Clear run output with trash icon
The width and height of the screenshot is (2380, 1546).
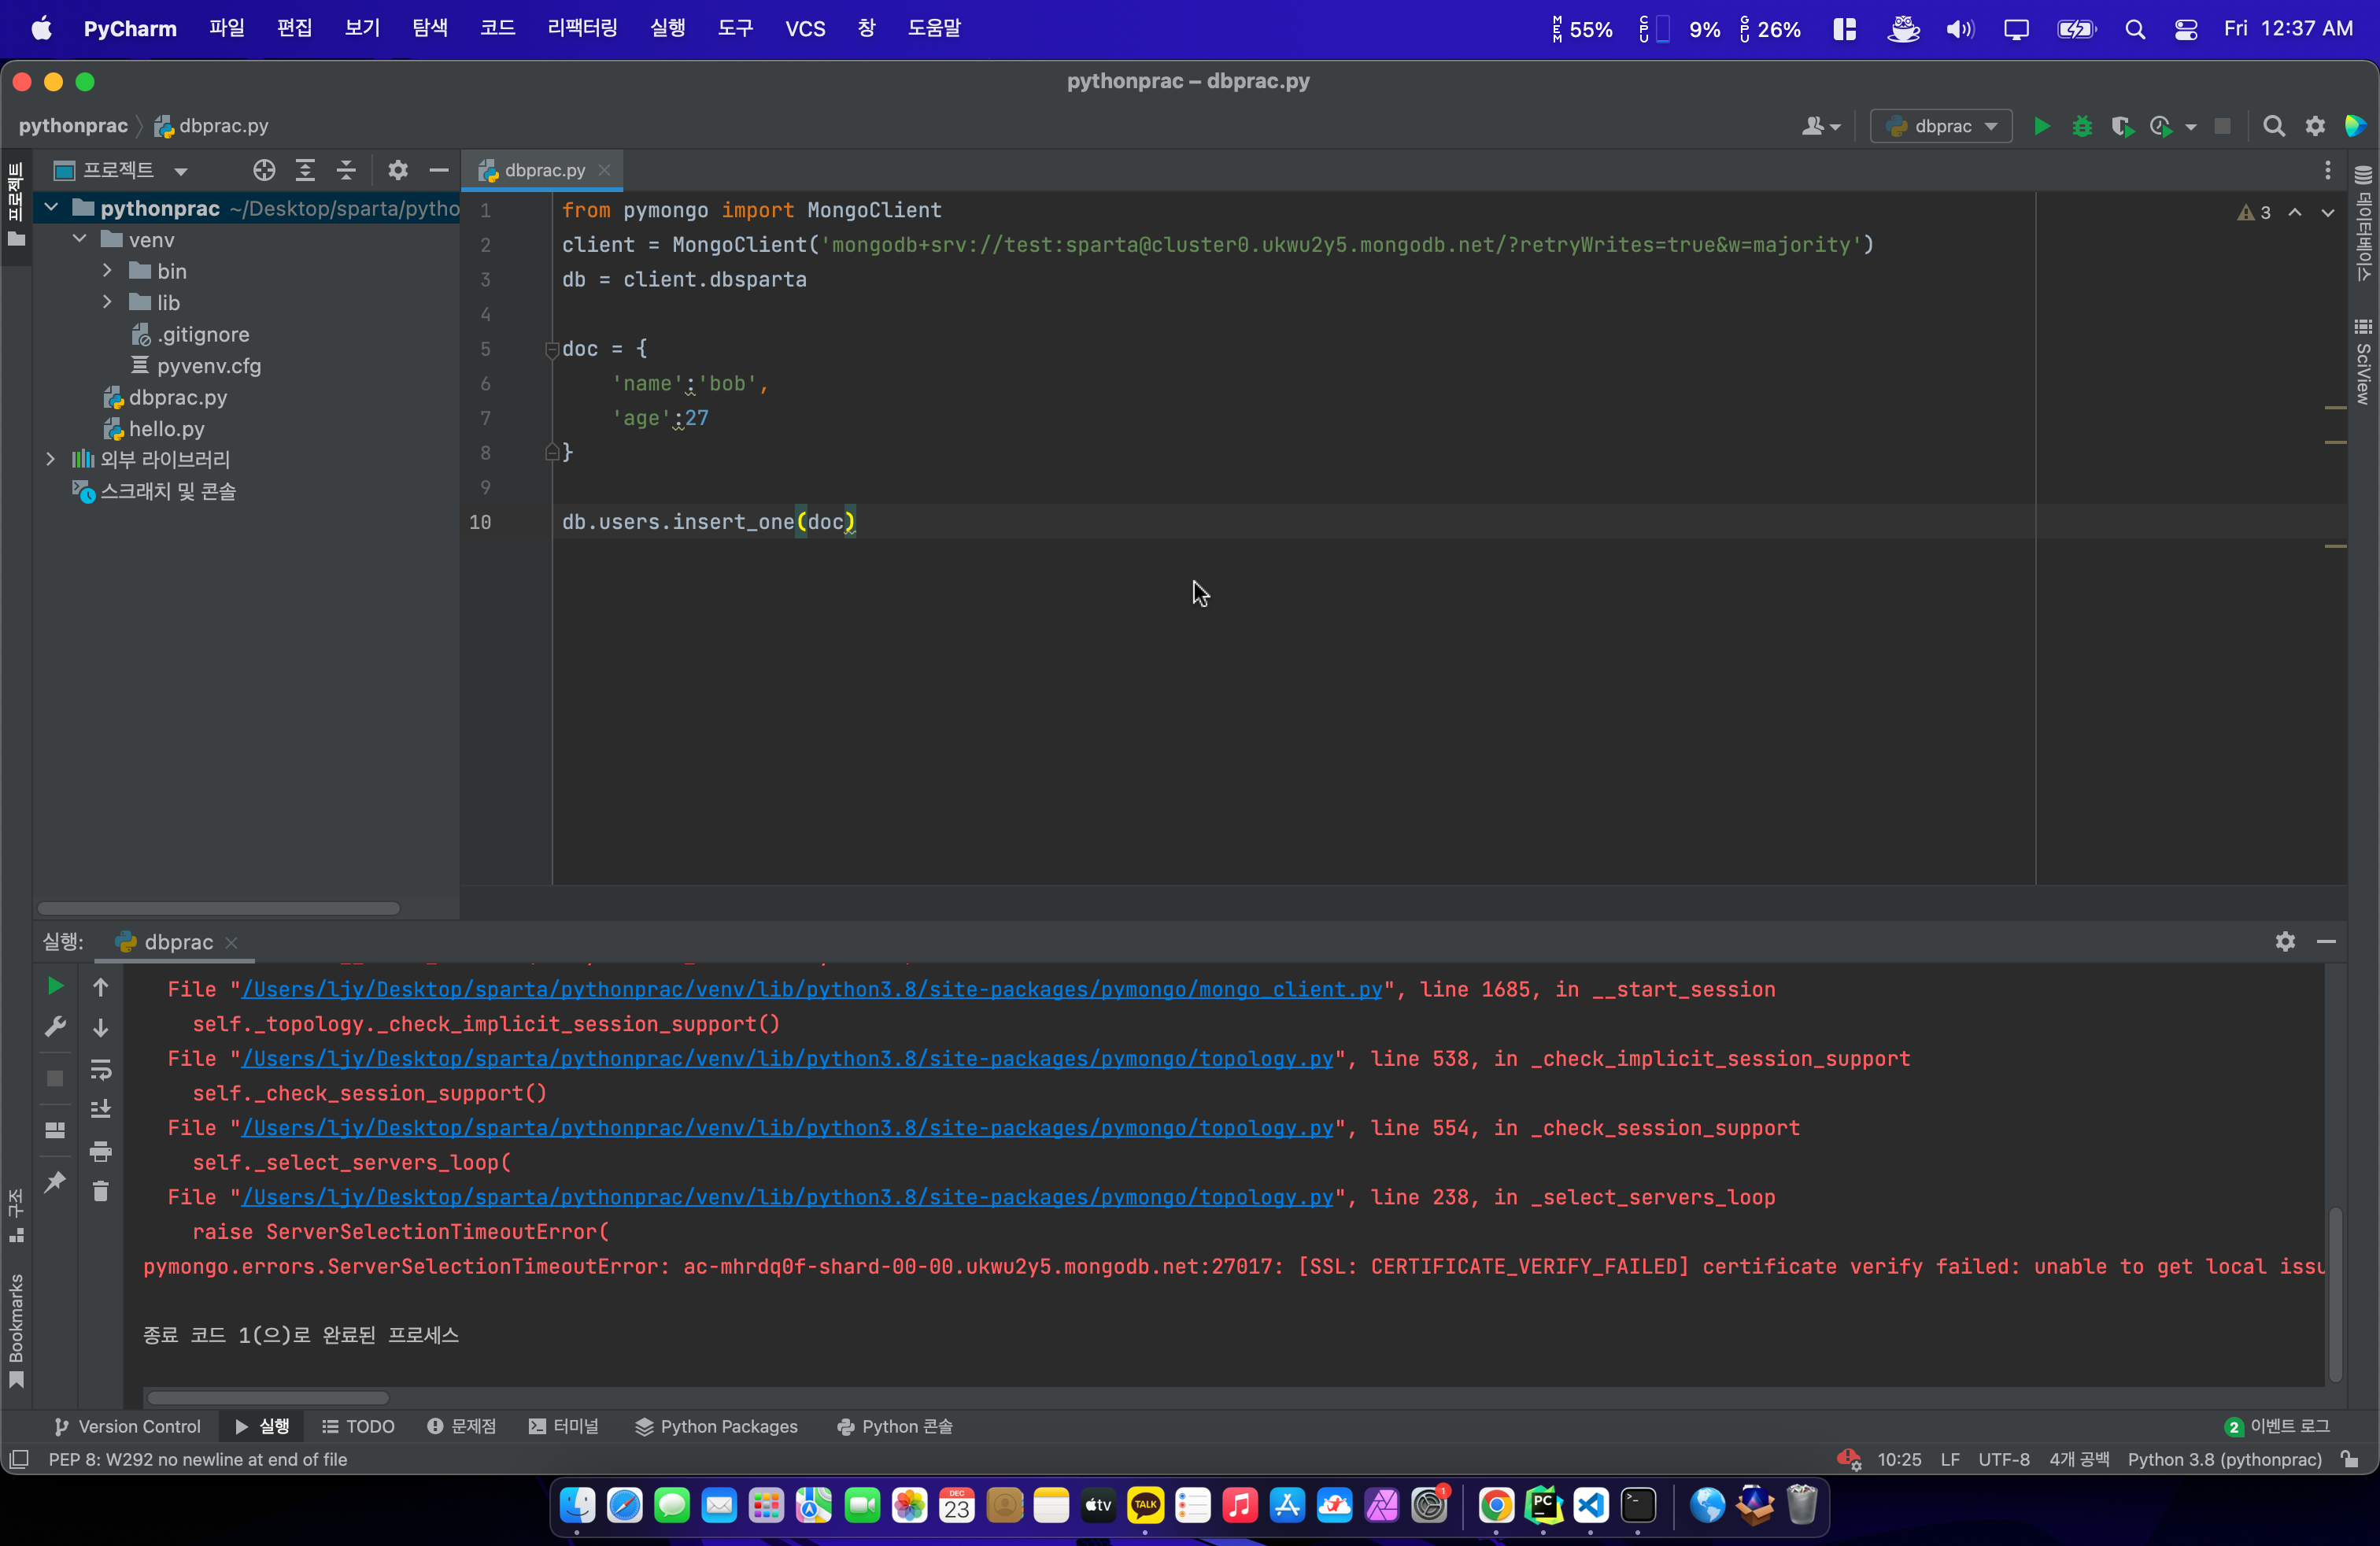click(x=100, y=1191)
